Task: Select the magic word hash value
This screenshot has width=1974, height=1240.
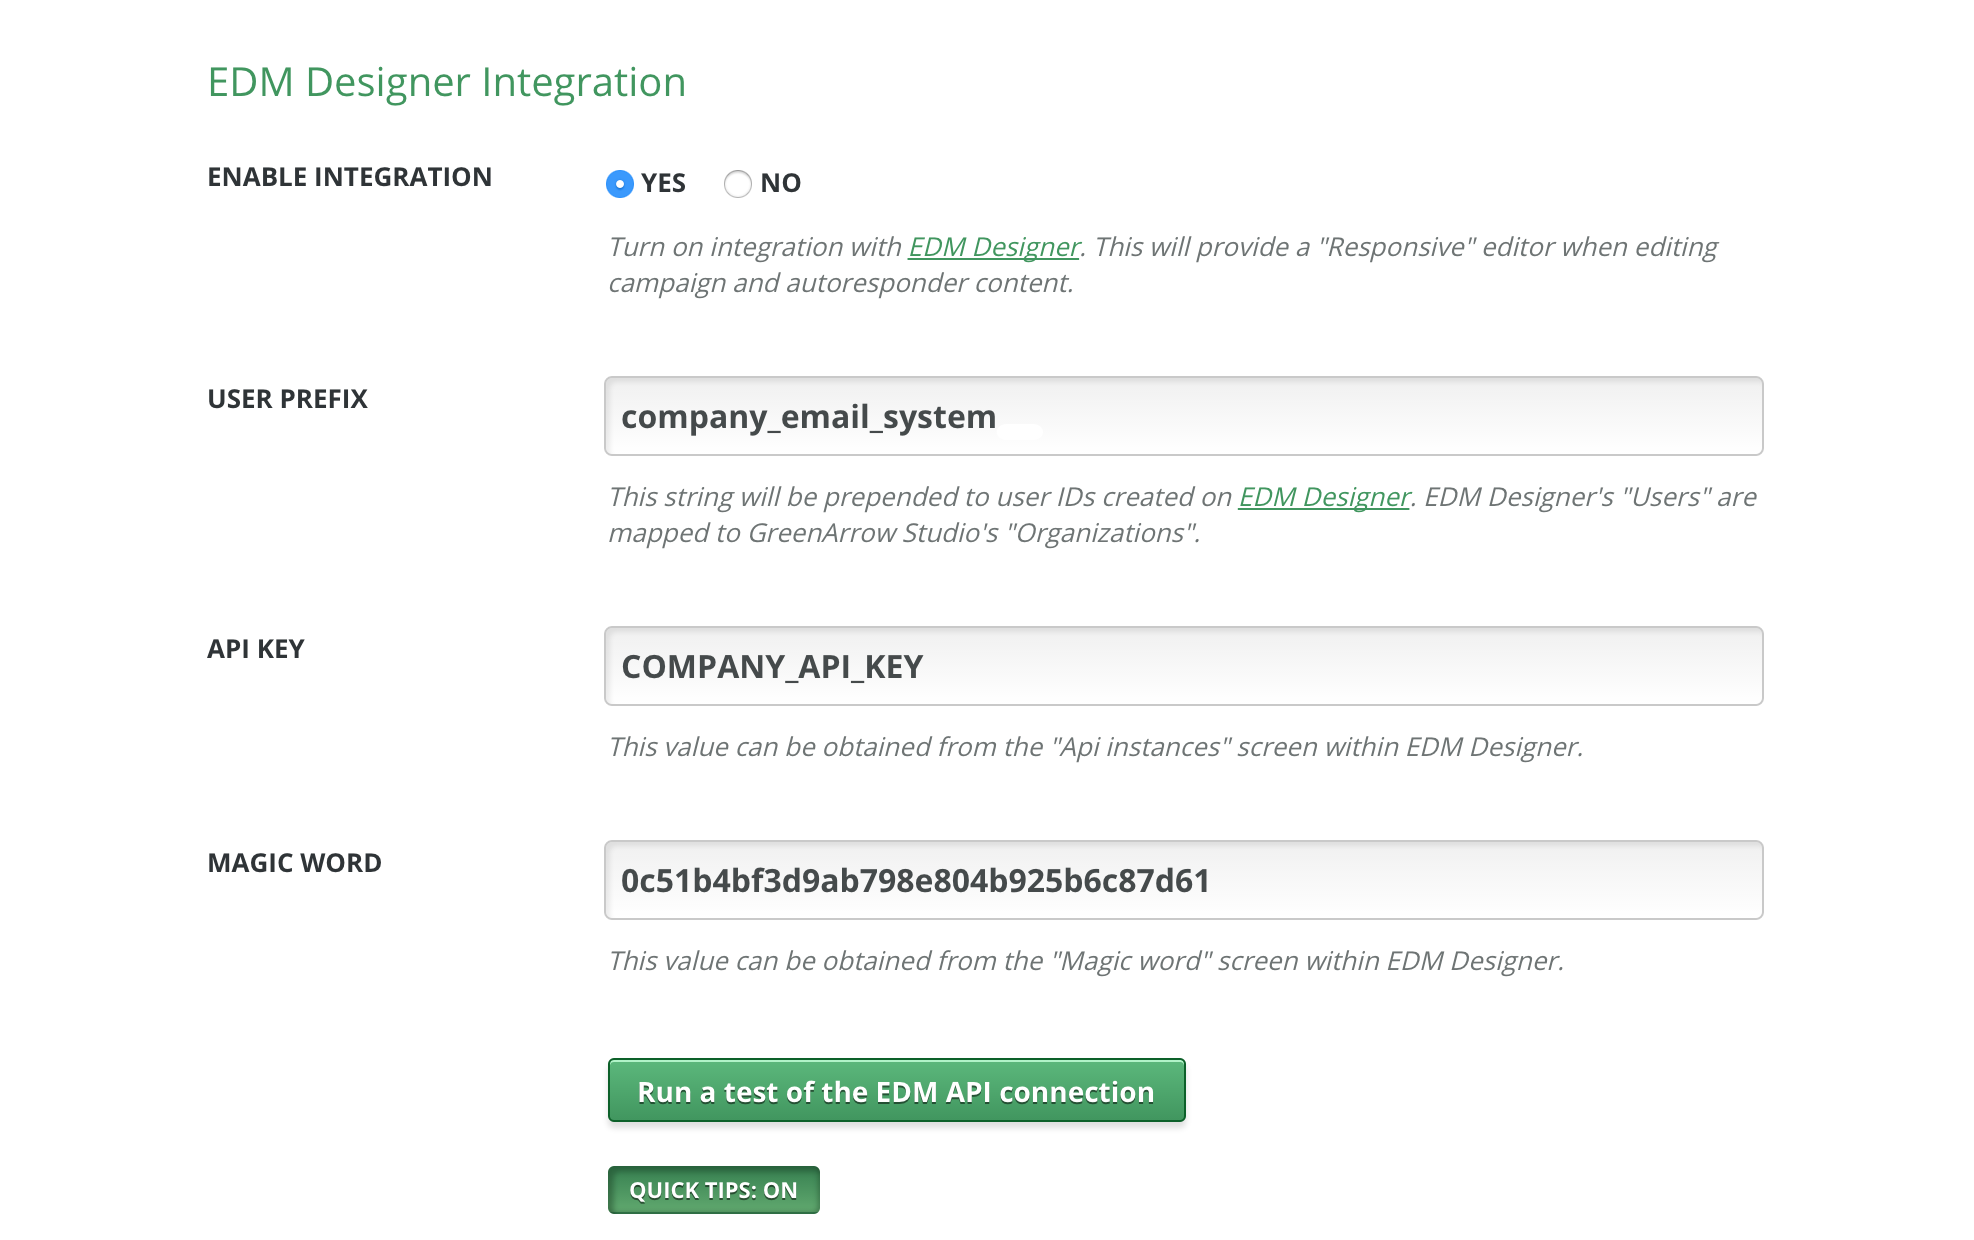Action: tap(913, 880)
